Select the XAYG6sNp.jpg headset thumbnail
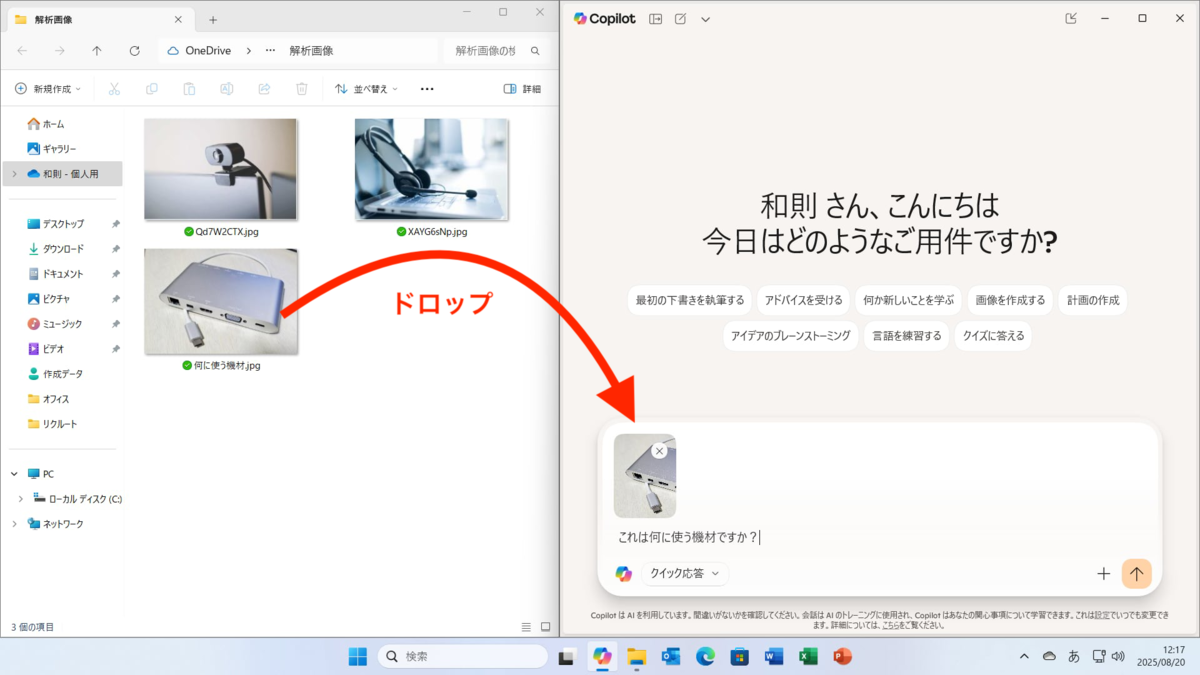 click(432, 169)
